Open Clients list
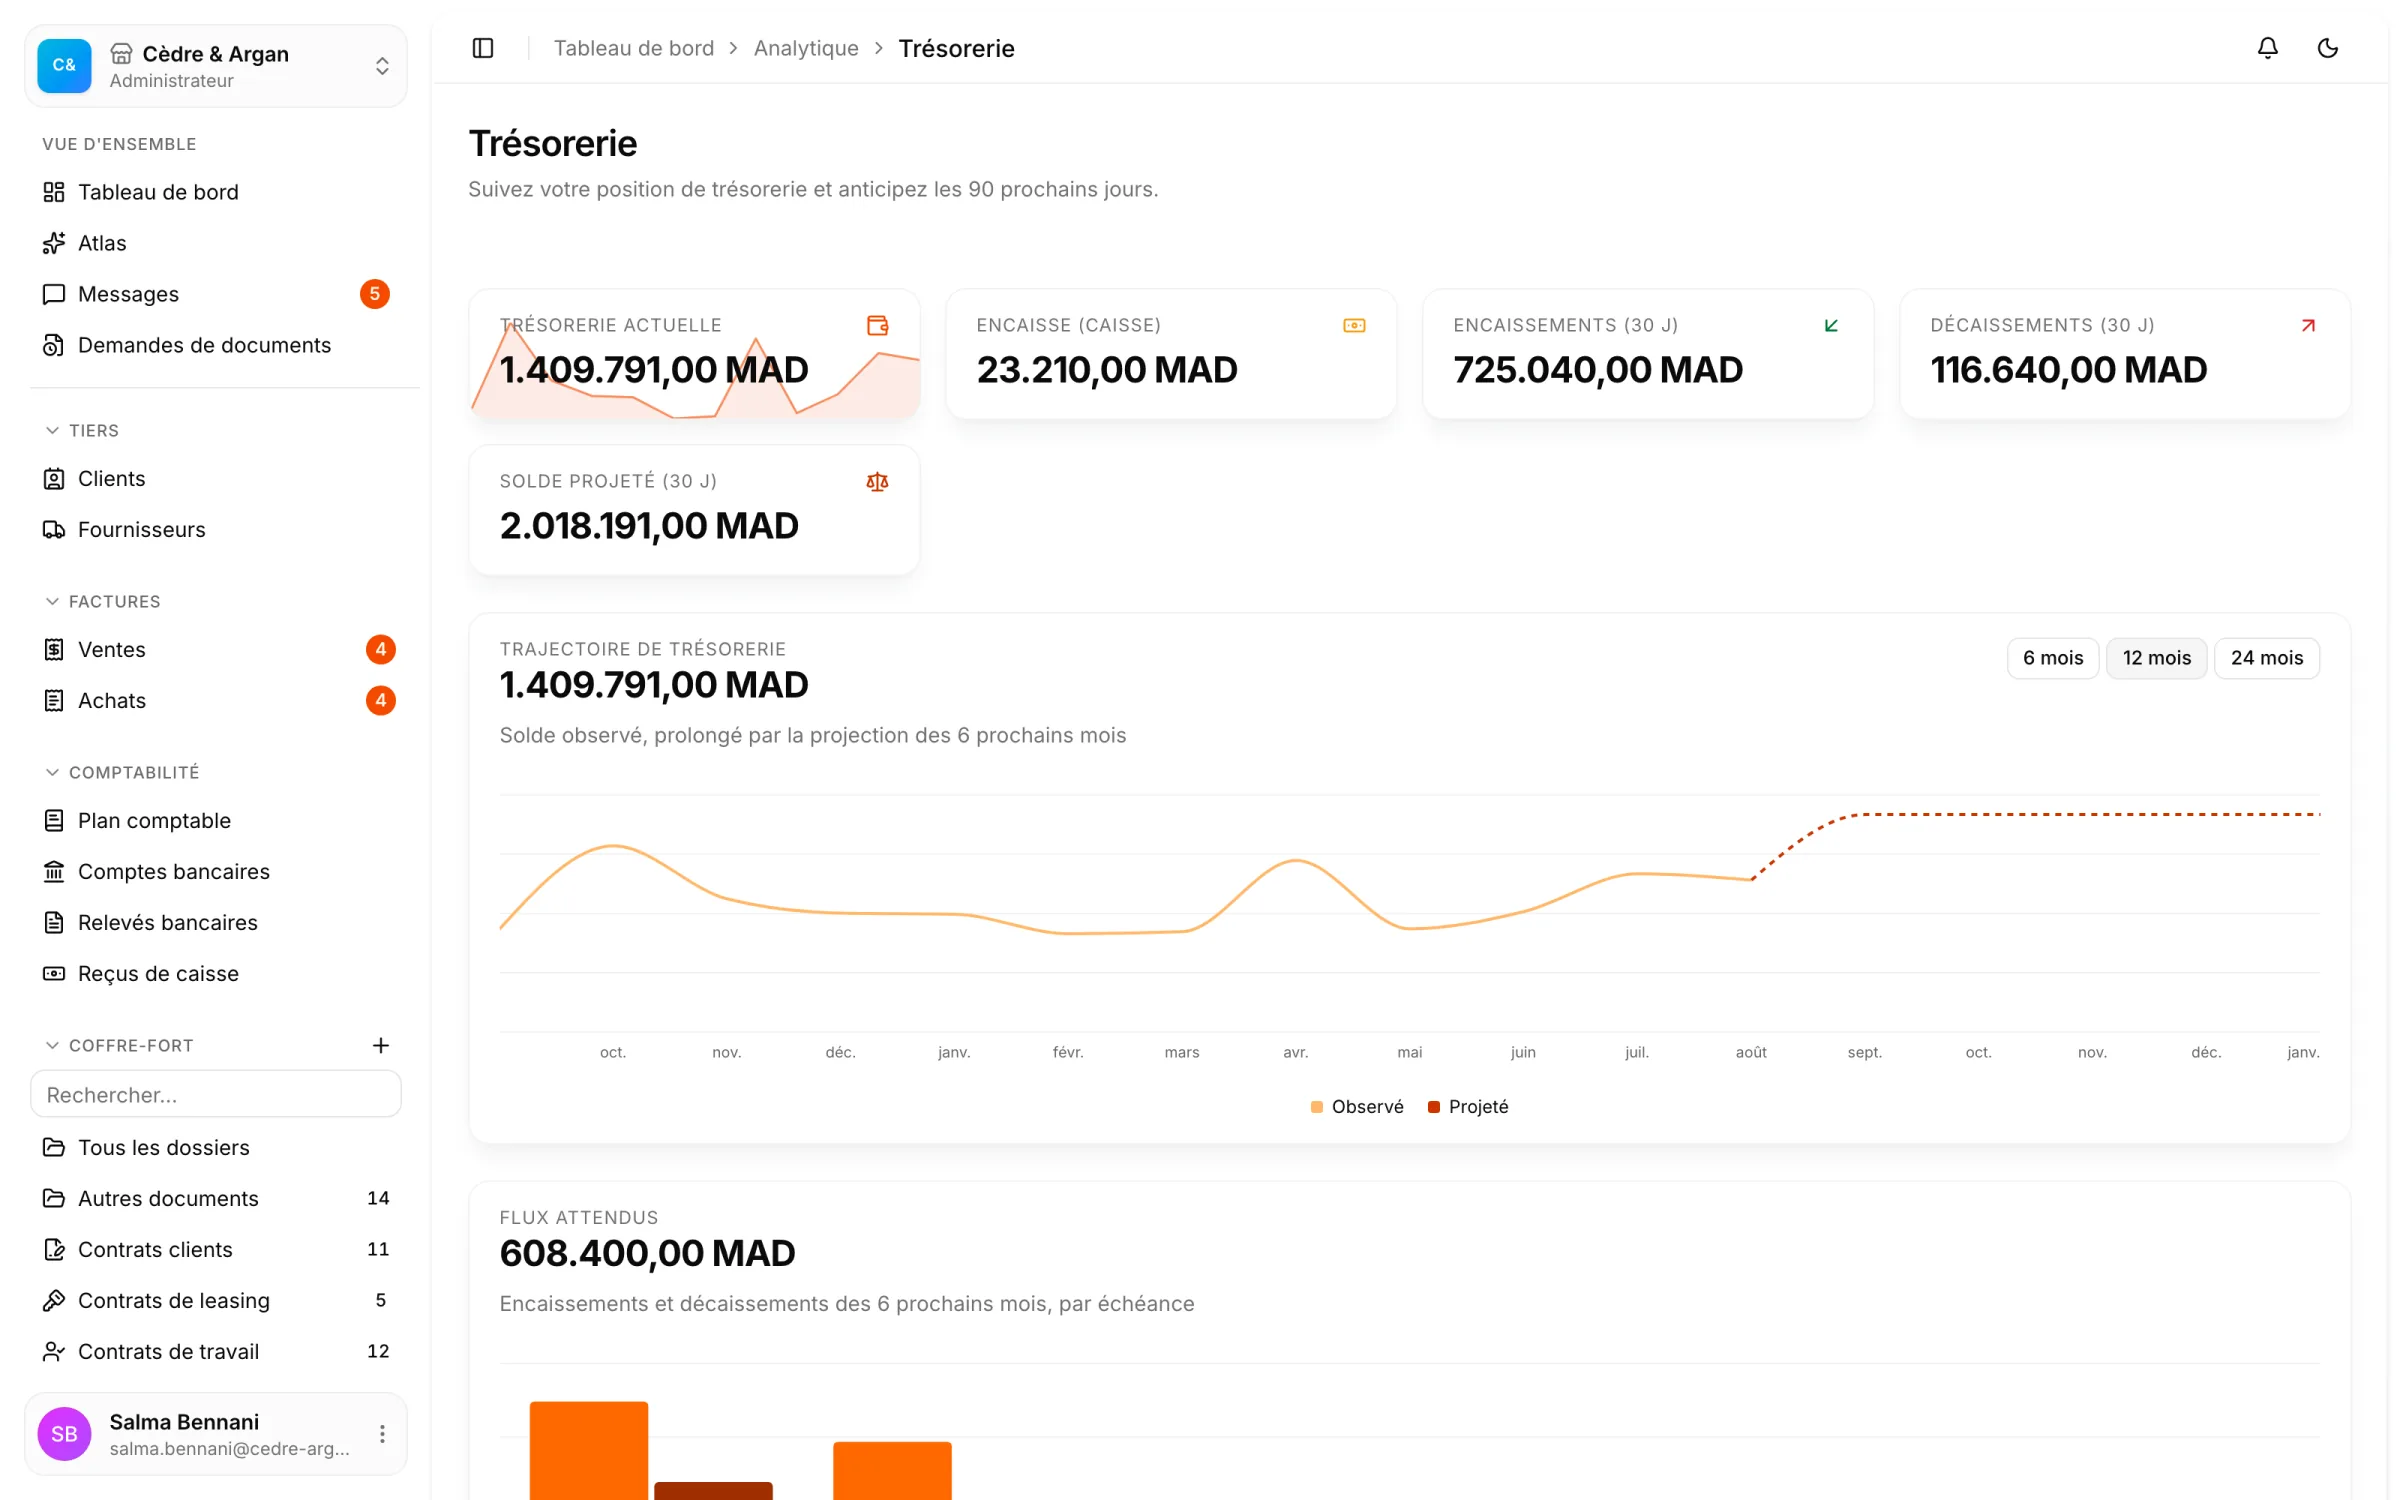The height and width of the screenshot is (1500, 2400). coord(216,479)
